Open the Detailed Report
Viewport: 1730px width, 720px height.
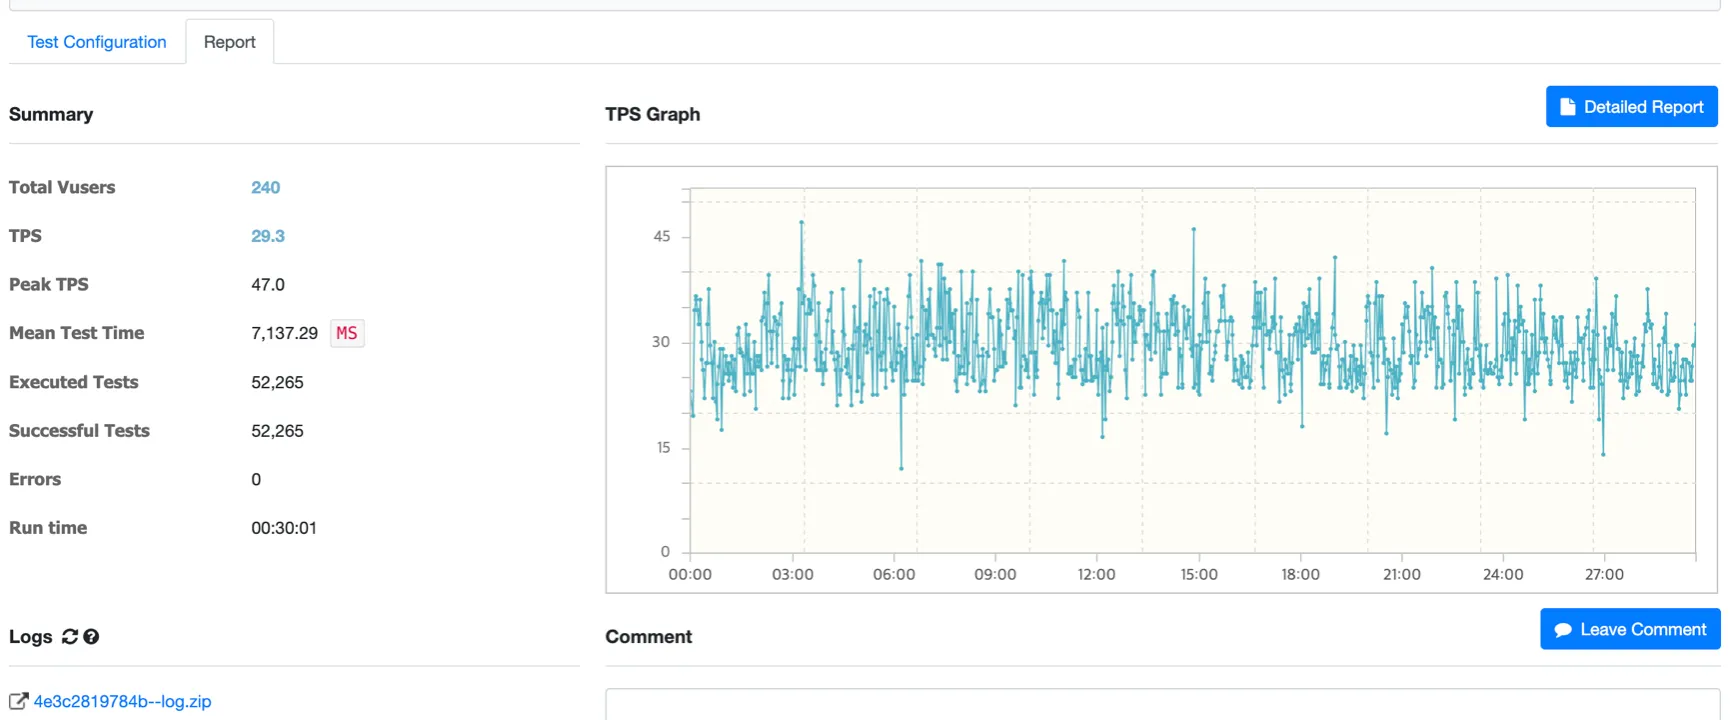(1631, 107)
